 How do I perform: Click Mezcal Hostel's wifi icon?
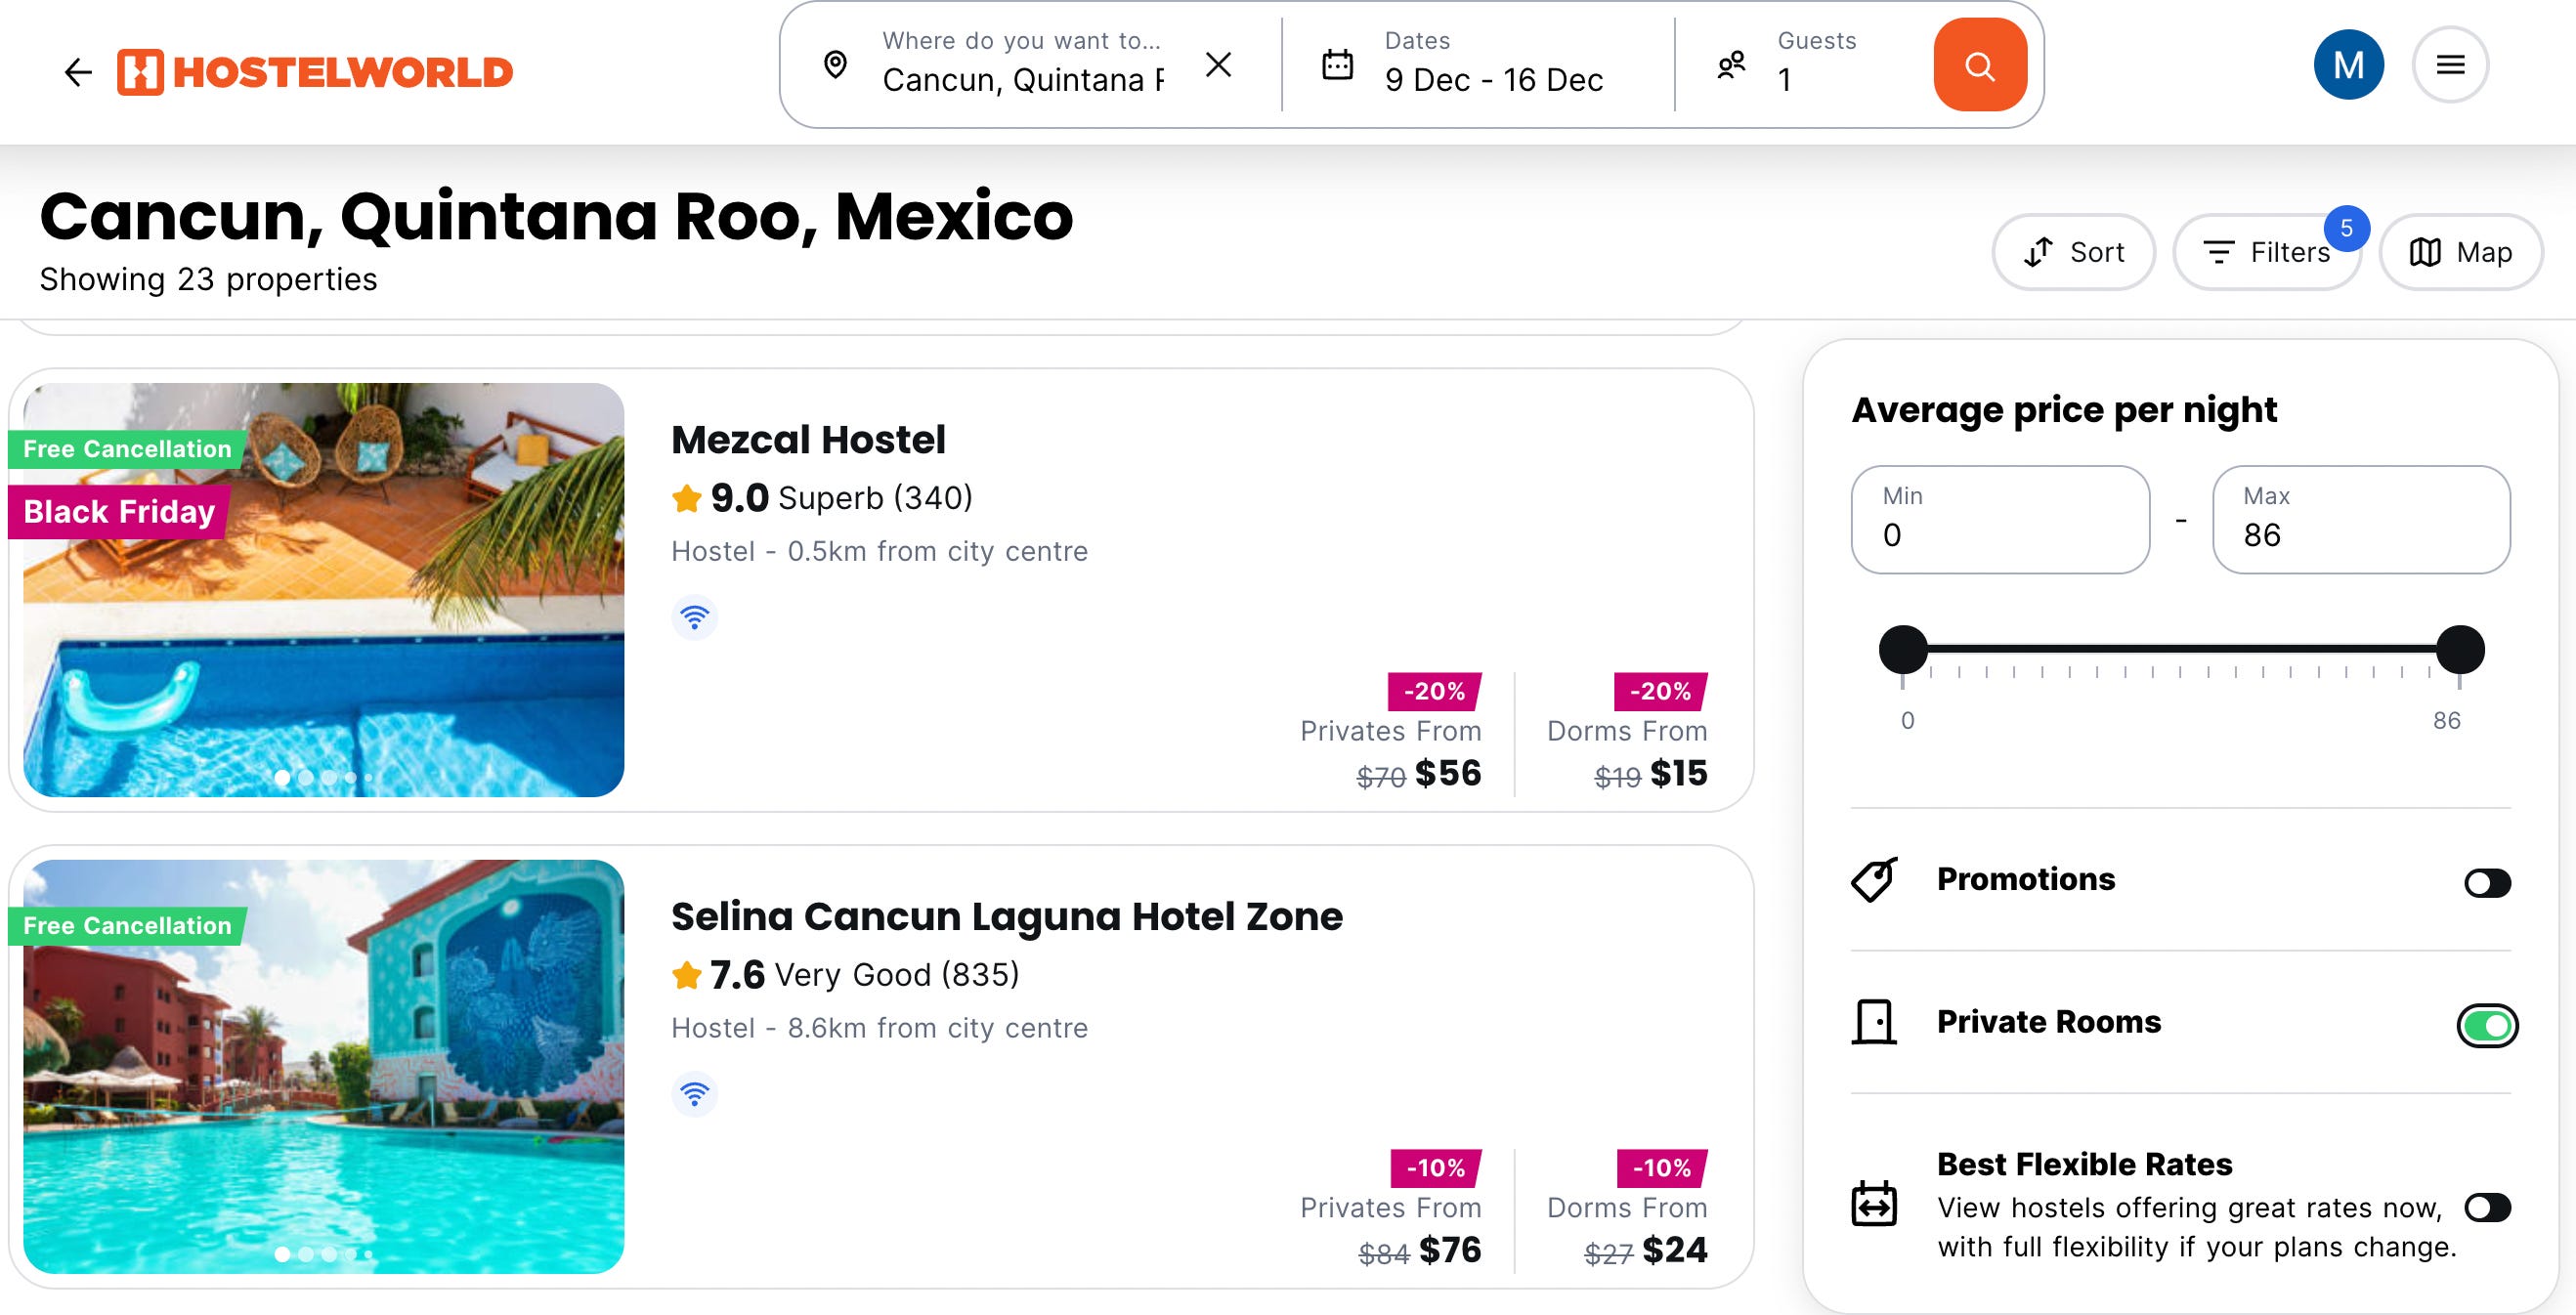click(694, 616)
